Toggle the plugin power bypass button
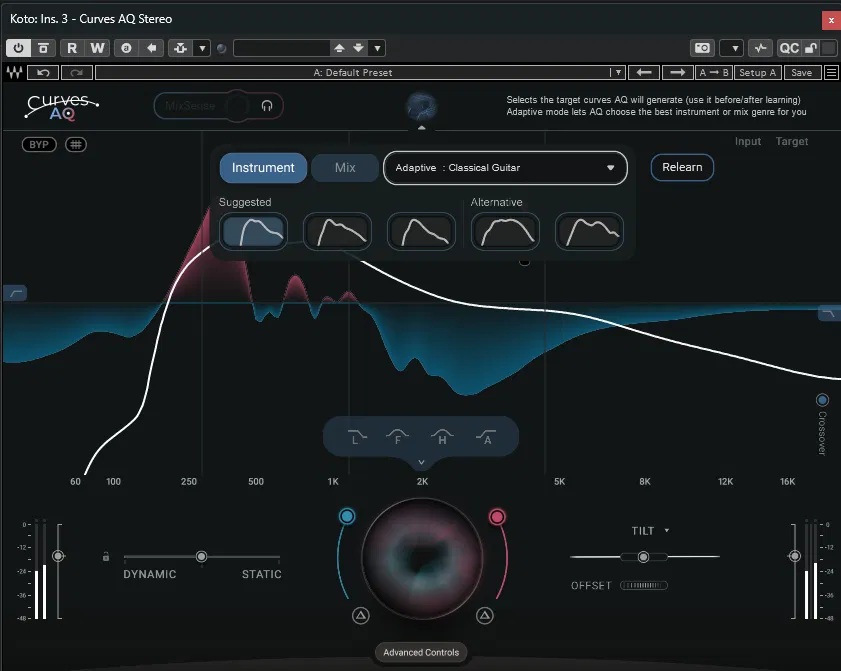841x671 pixels. click(18, 48)
